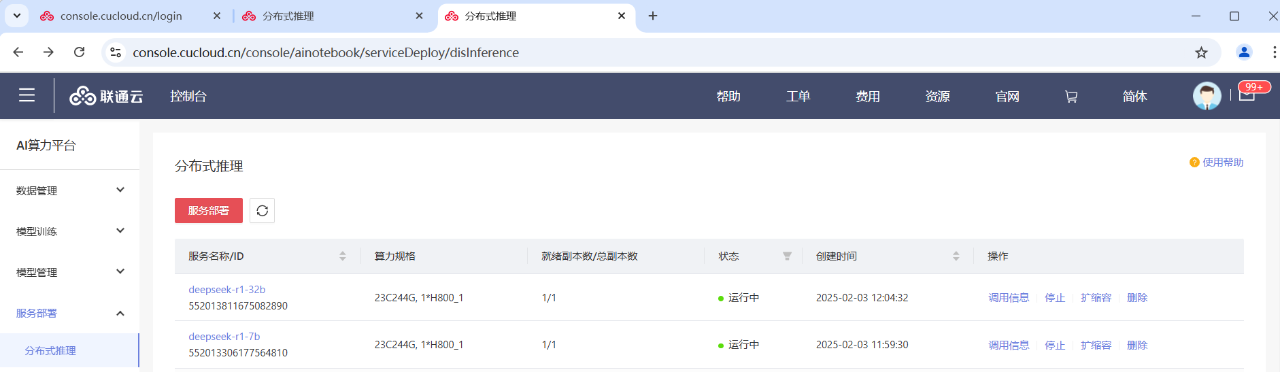Click 扩缩容 for deepseek-r1-7b
This screenshot has height=372, width=1280.
(x=1096, y=345)
